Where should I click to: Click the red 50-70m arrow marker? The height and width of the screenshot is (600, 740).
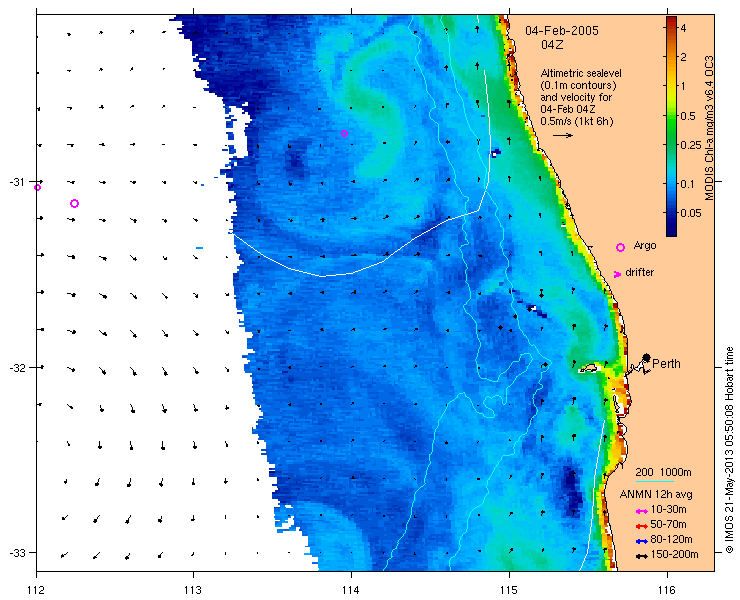641,526
